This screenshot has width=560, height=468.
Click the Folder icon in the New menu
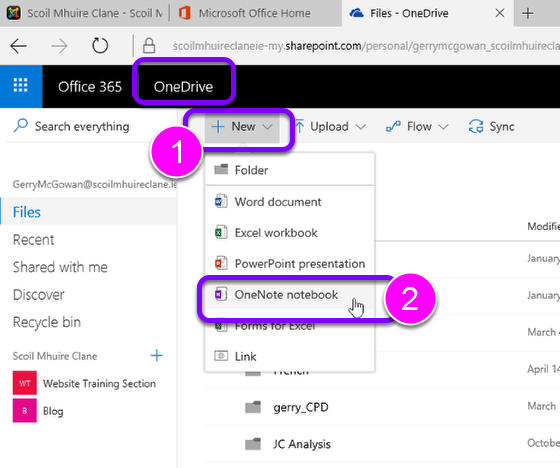(221, 169)
